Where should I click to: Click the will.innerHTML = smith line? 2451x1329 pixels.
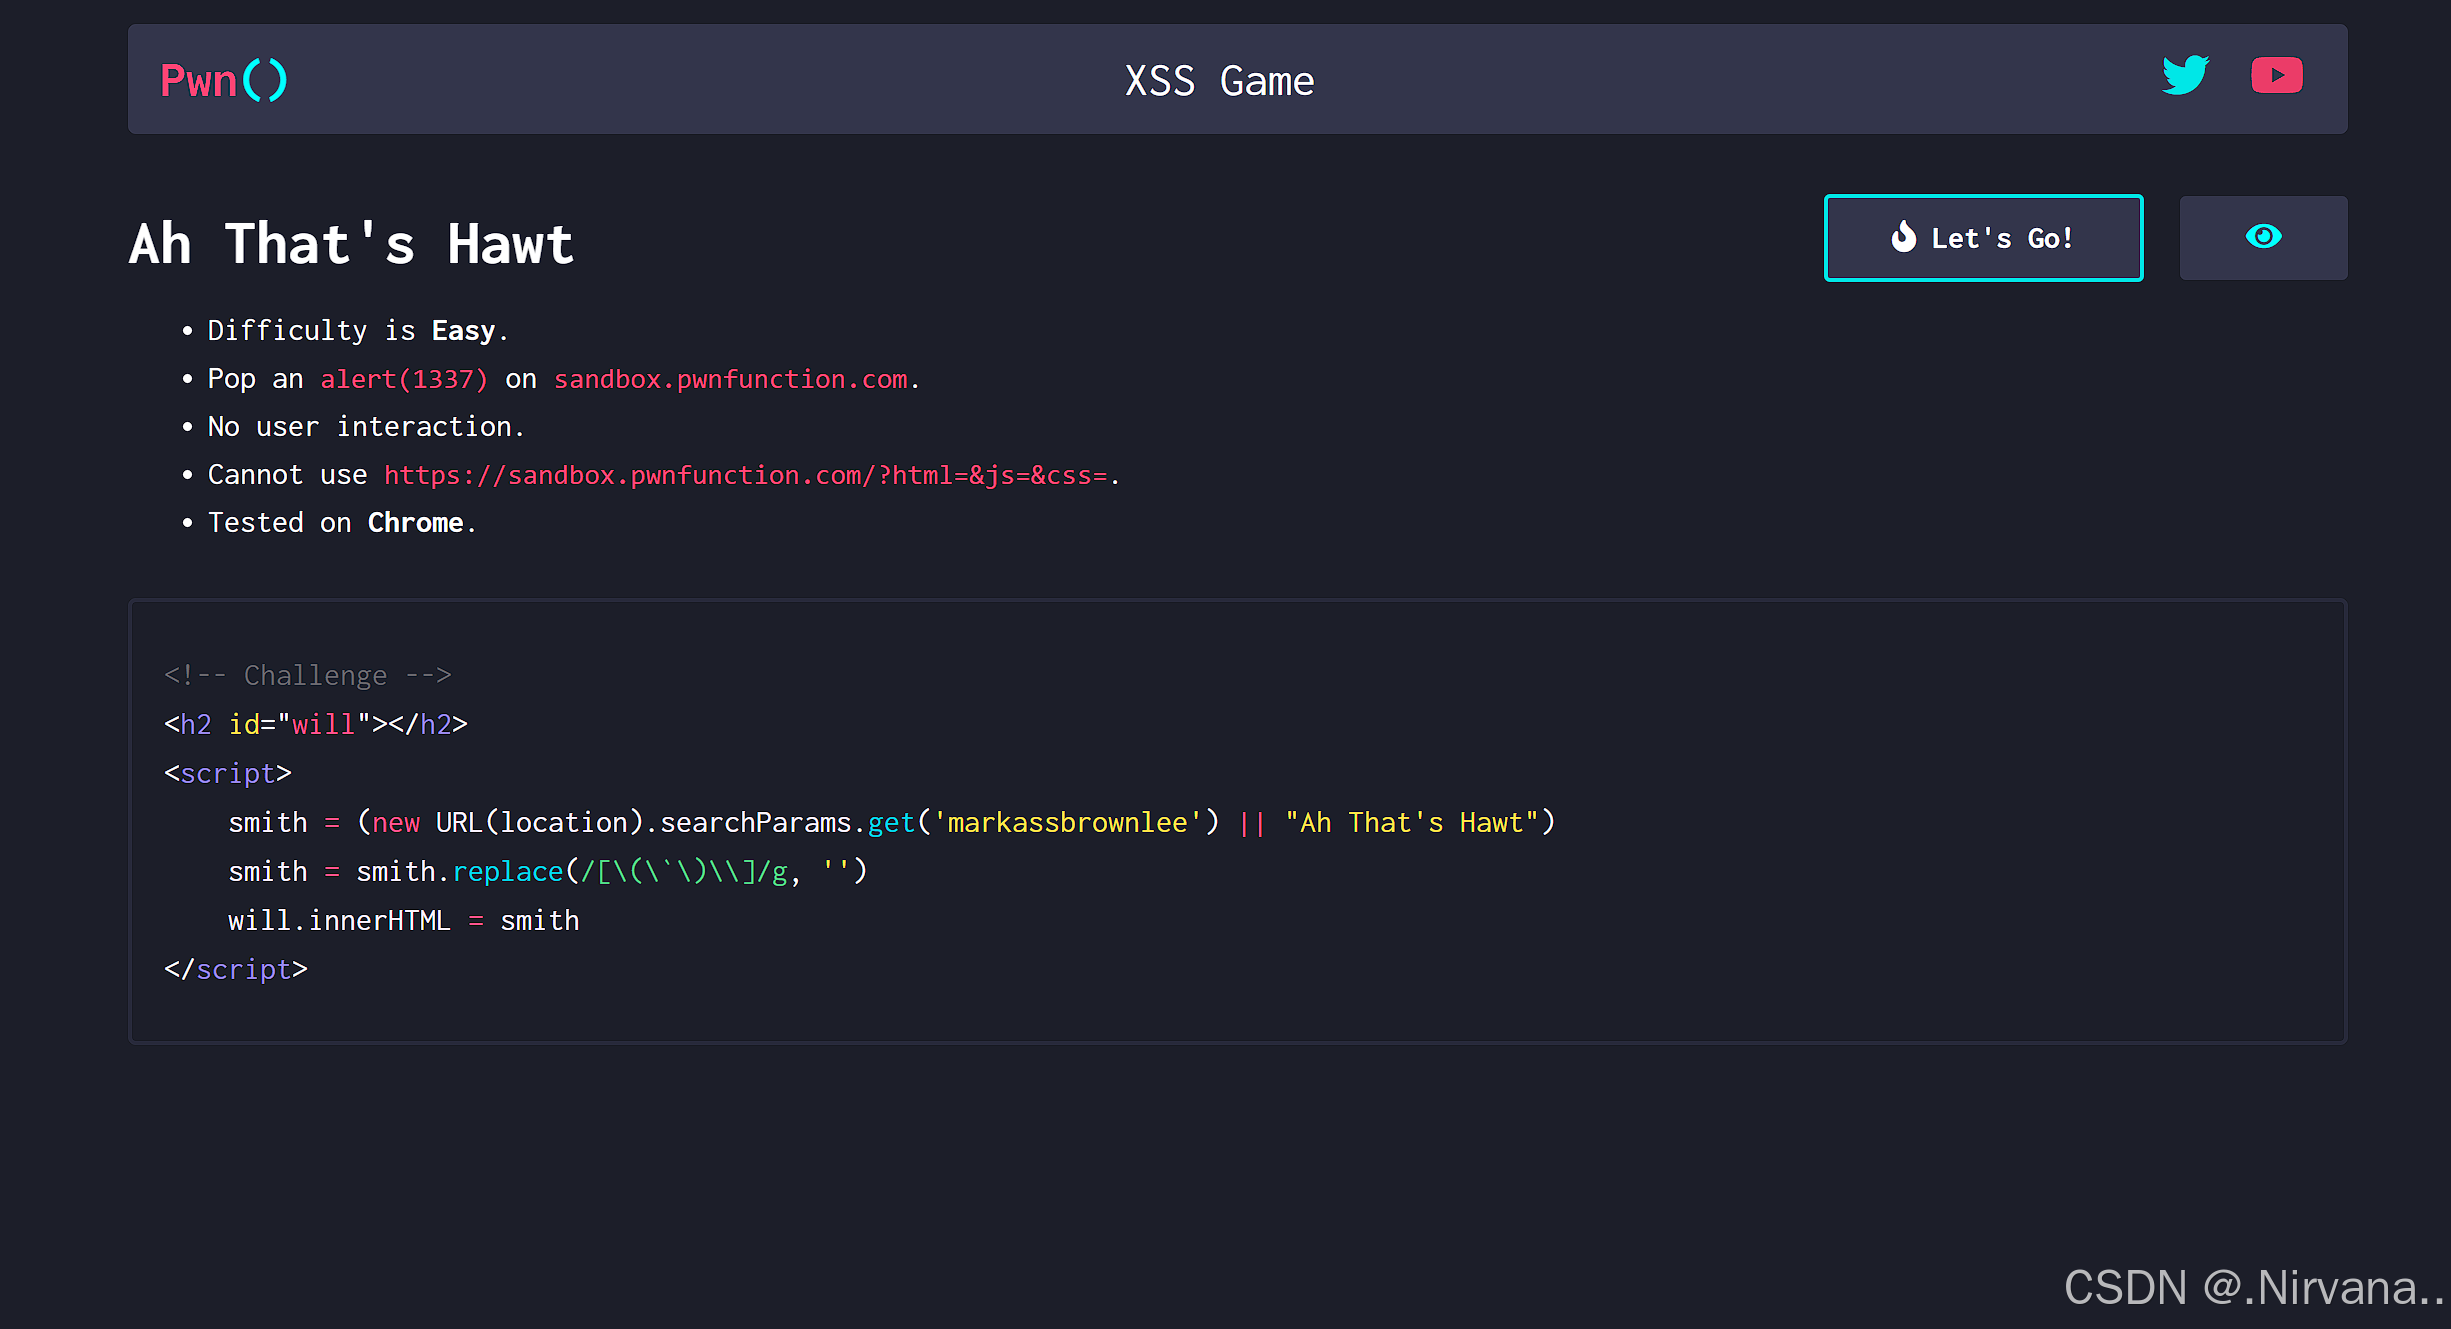404,920
